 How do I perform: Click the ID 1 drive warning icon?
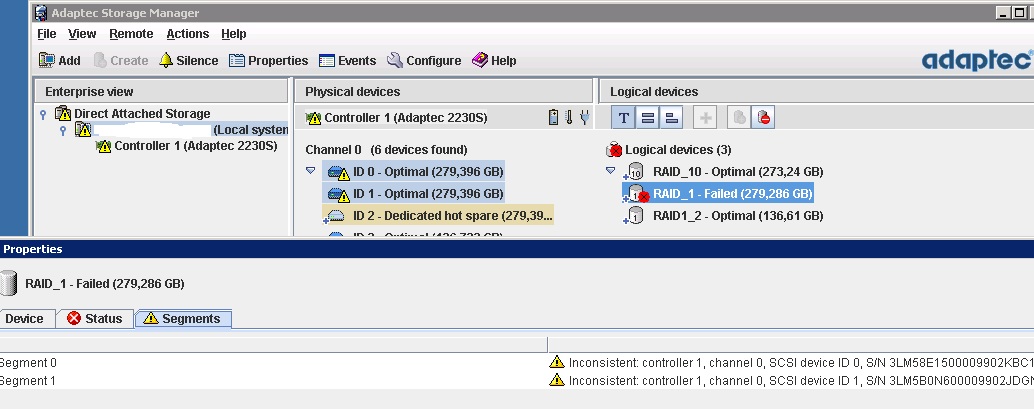pos(339,195)
